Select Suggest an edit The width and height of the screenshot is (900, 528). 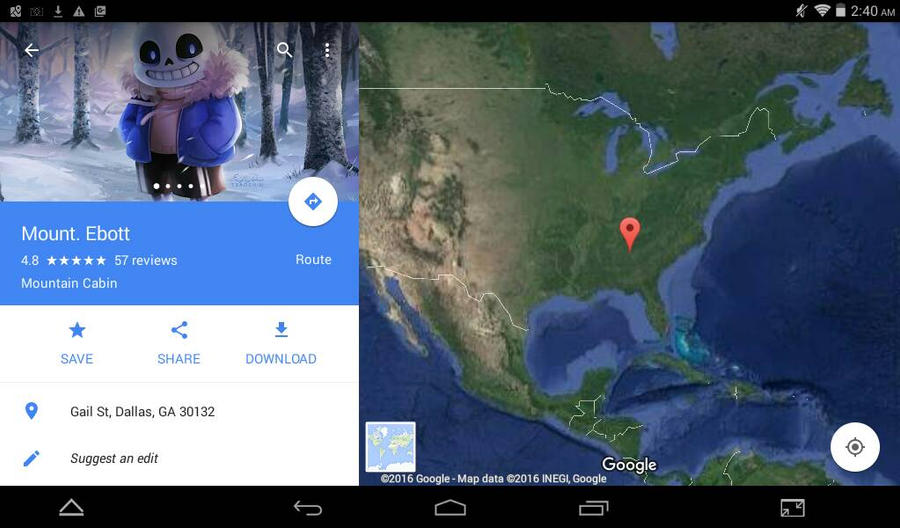[x=114, y=459]
